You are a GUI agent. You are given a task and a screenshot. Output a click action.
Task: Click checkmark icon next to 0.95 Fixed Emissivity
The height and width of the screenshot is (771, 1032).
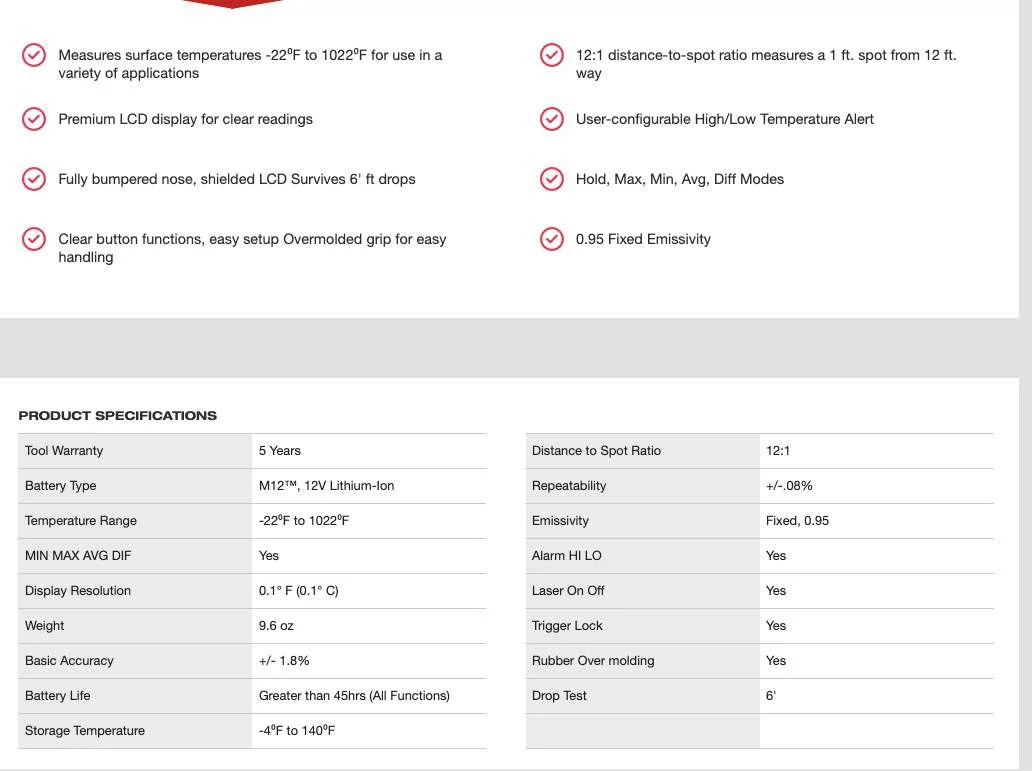tap(552, 239)
